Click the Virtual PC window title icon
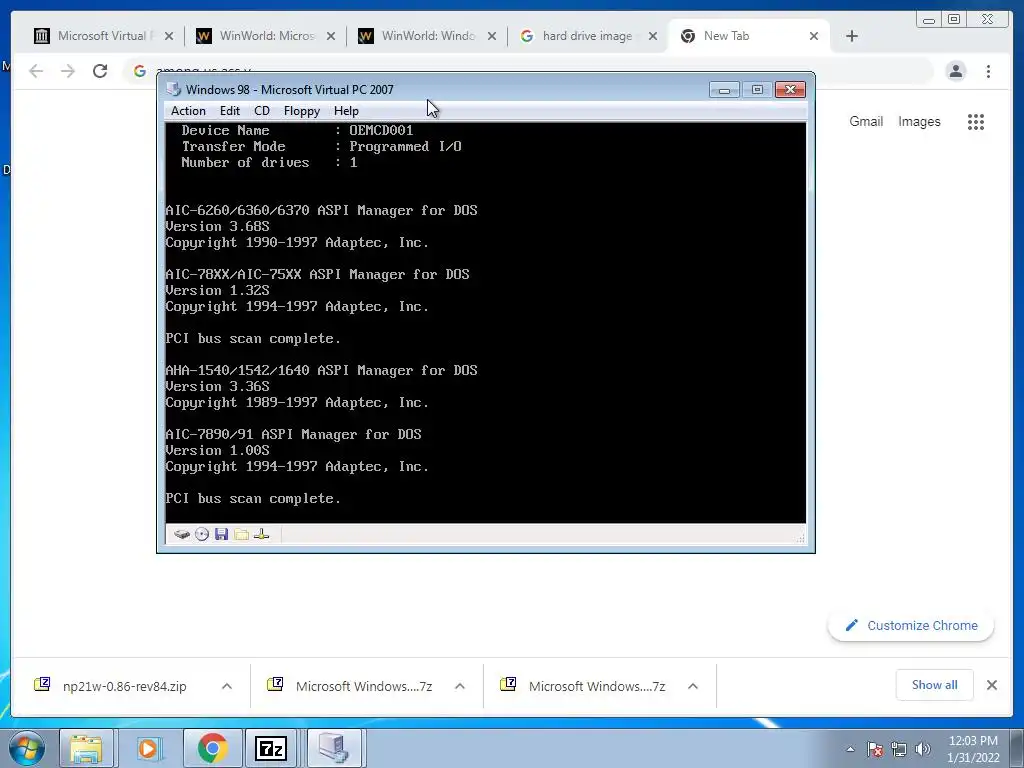The image size is (1024, 768). pyautogui.click(x=173, y=89)
